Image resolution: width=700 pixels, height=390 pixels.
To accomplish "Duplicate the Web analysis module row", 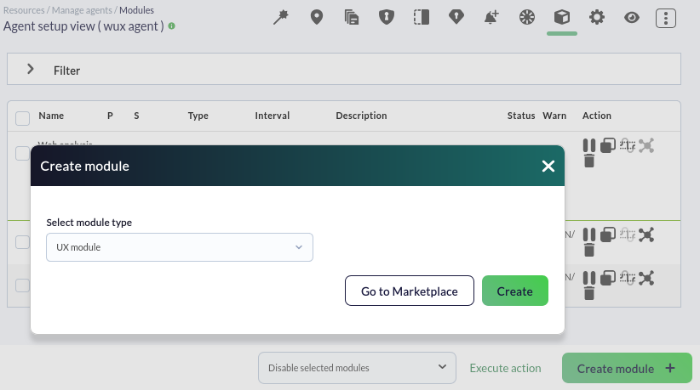I will (x=608, y=145).
